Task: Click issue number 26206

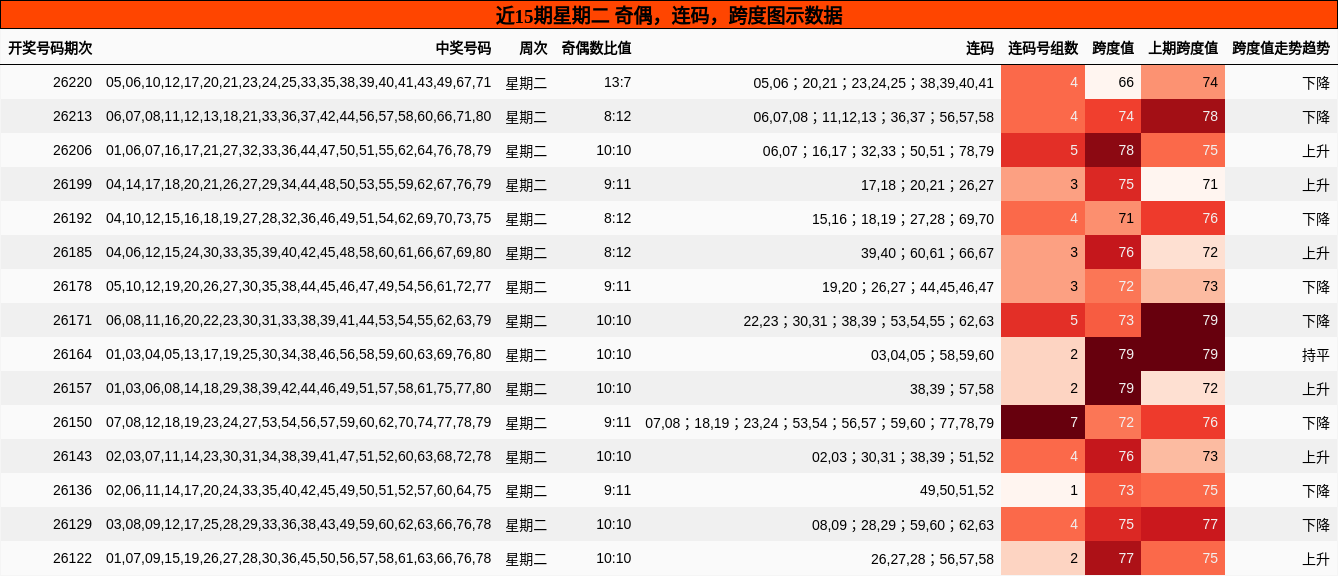Action: click(72, 150)
